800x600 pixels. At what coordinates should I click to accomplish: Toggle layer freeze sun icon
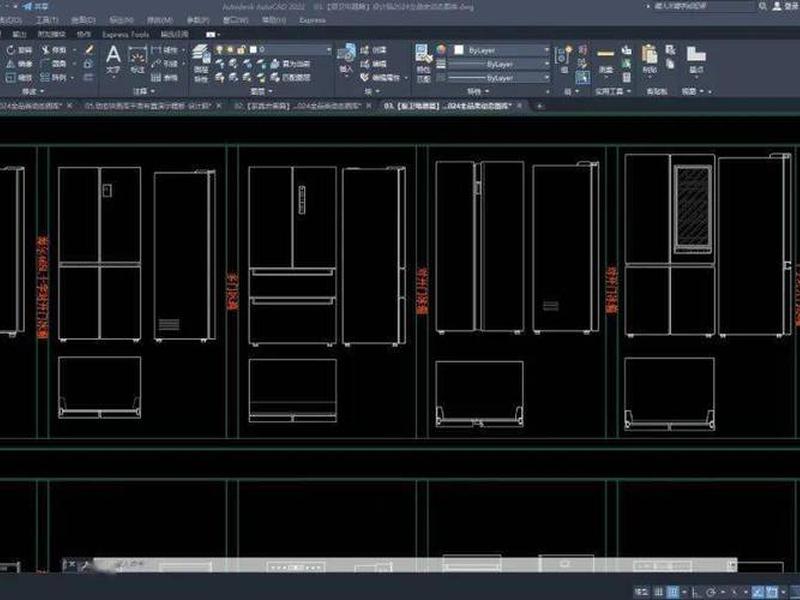click(230, 50)
